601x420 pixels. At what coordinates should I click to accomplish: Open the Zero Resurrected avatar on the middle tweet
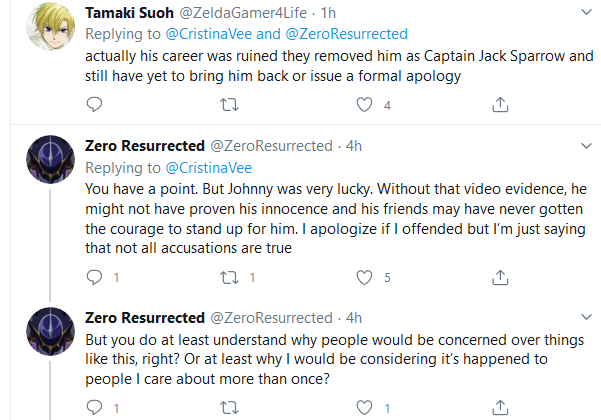click(50, 159)
